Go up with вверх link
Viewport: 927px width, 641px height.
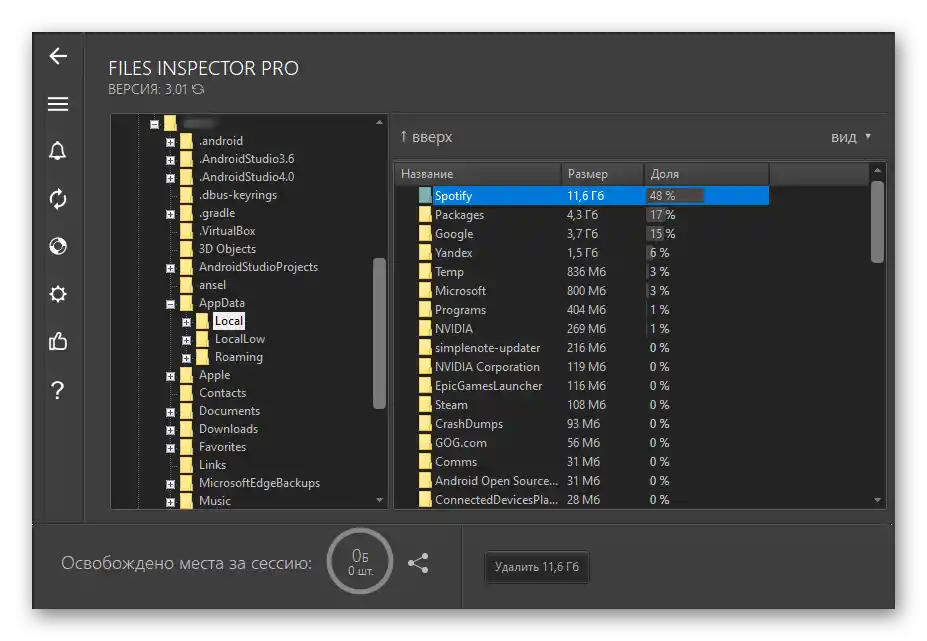click(x=426, y=137)
